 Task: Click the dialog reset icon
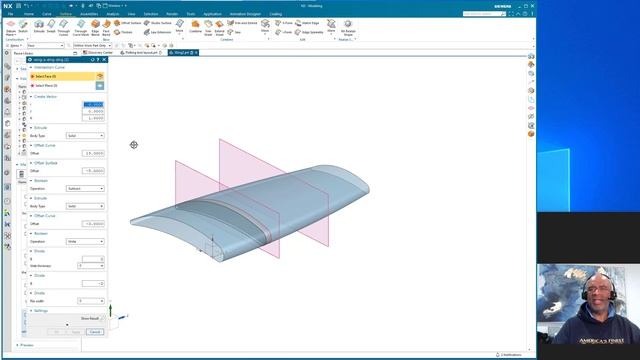pos(92,60)
